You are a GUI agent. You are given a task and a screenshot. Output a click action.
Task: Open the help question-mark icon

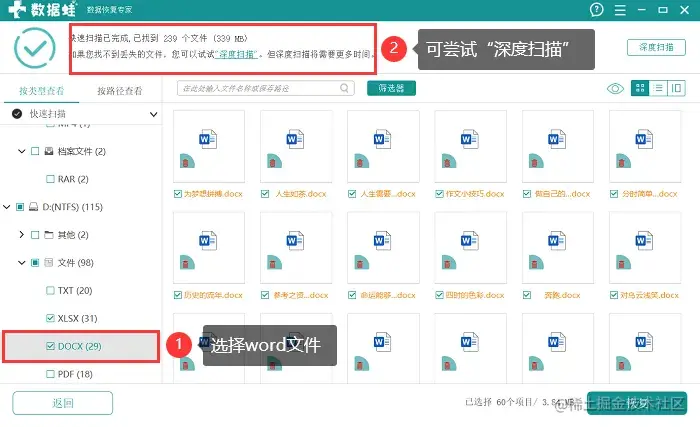(596, 9)
